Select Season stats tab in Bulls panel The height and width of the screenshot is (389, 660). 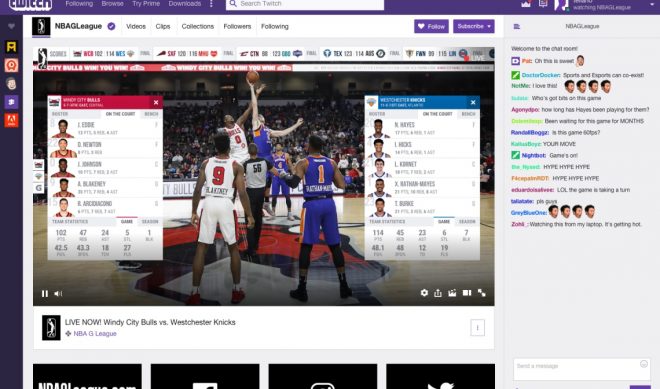[150, 221]
